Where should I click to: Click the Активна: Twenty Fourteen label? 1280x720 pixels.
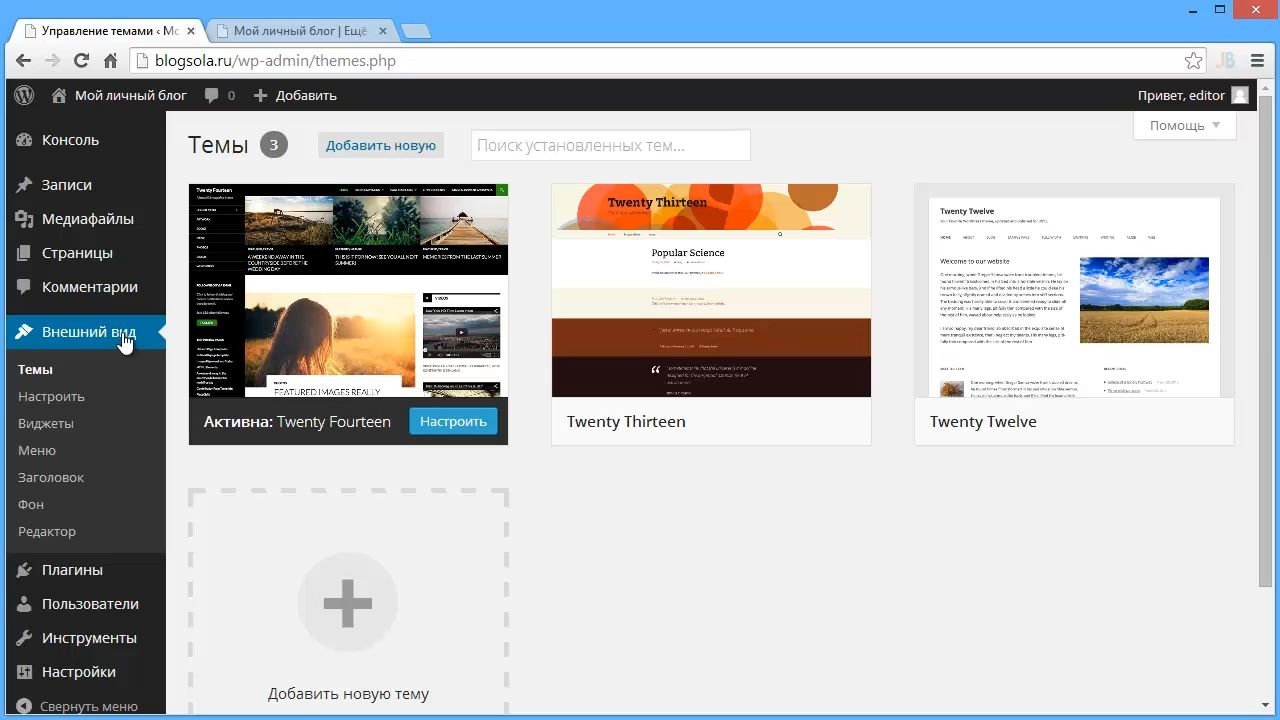pyautogui.click(x=297, y=421)
